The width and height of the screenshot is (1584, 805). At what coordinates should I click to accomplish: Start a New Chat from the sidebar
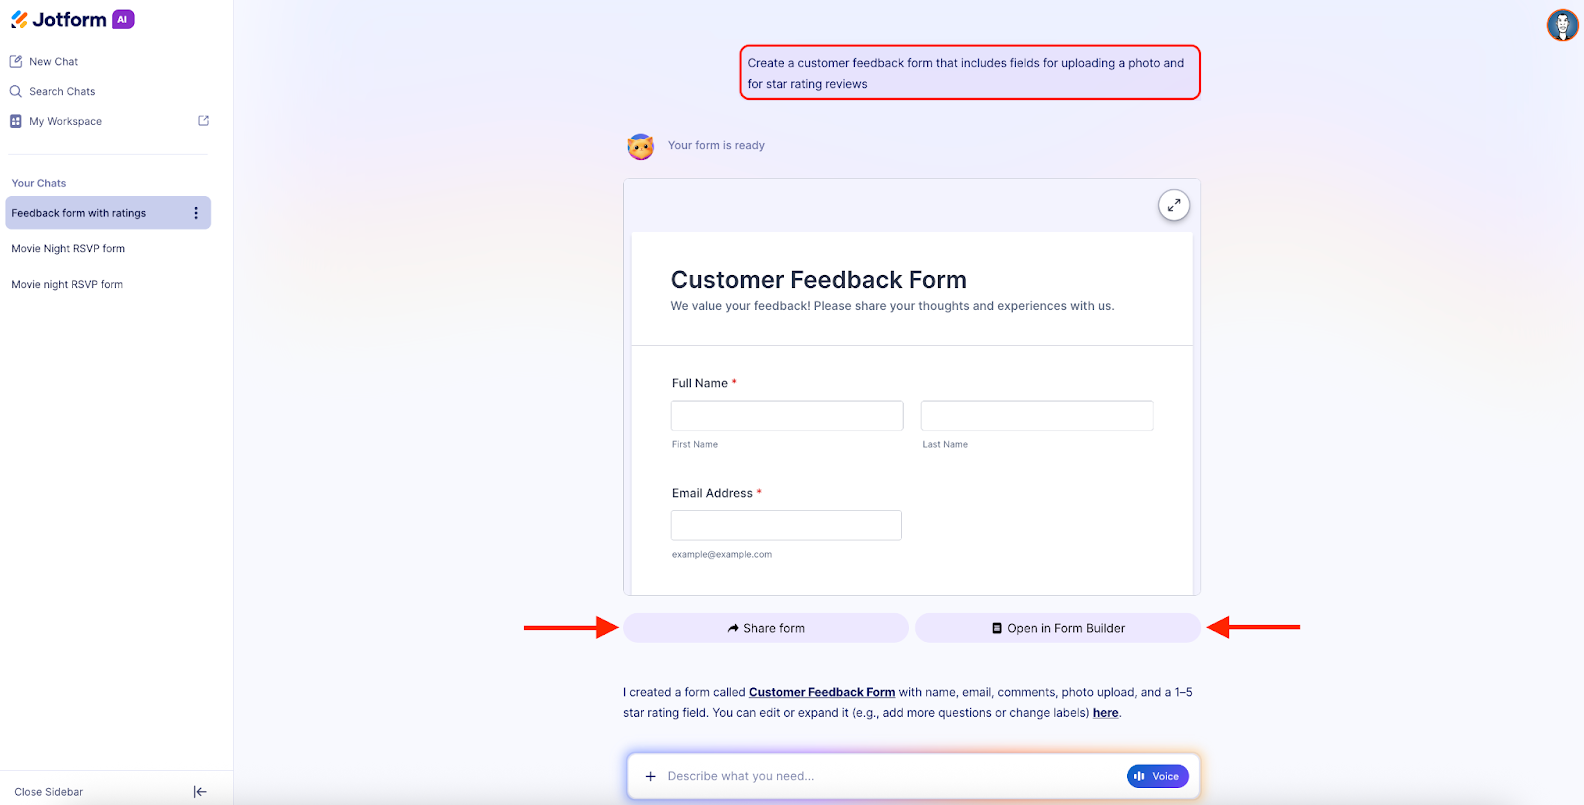(x=54, y=61)
